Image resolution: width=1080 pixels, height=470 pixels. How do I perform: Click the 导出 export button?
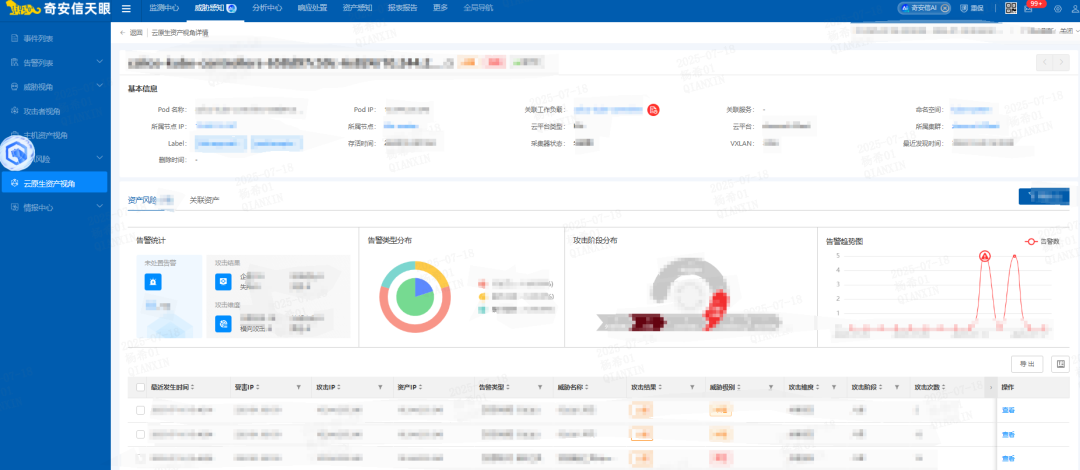[1027, 364]
